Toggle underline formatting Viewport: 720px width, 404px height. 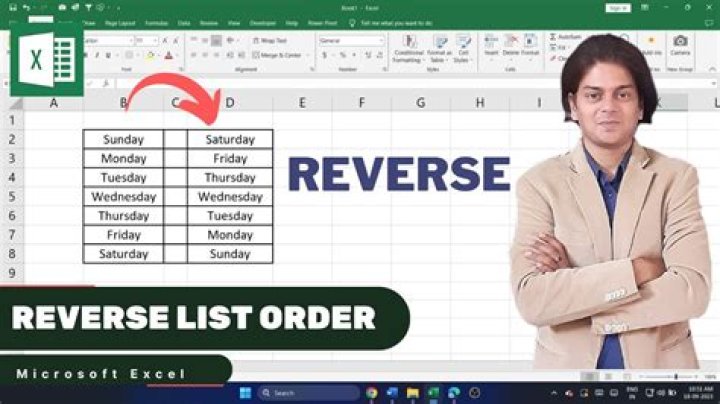108,56
